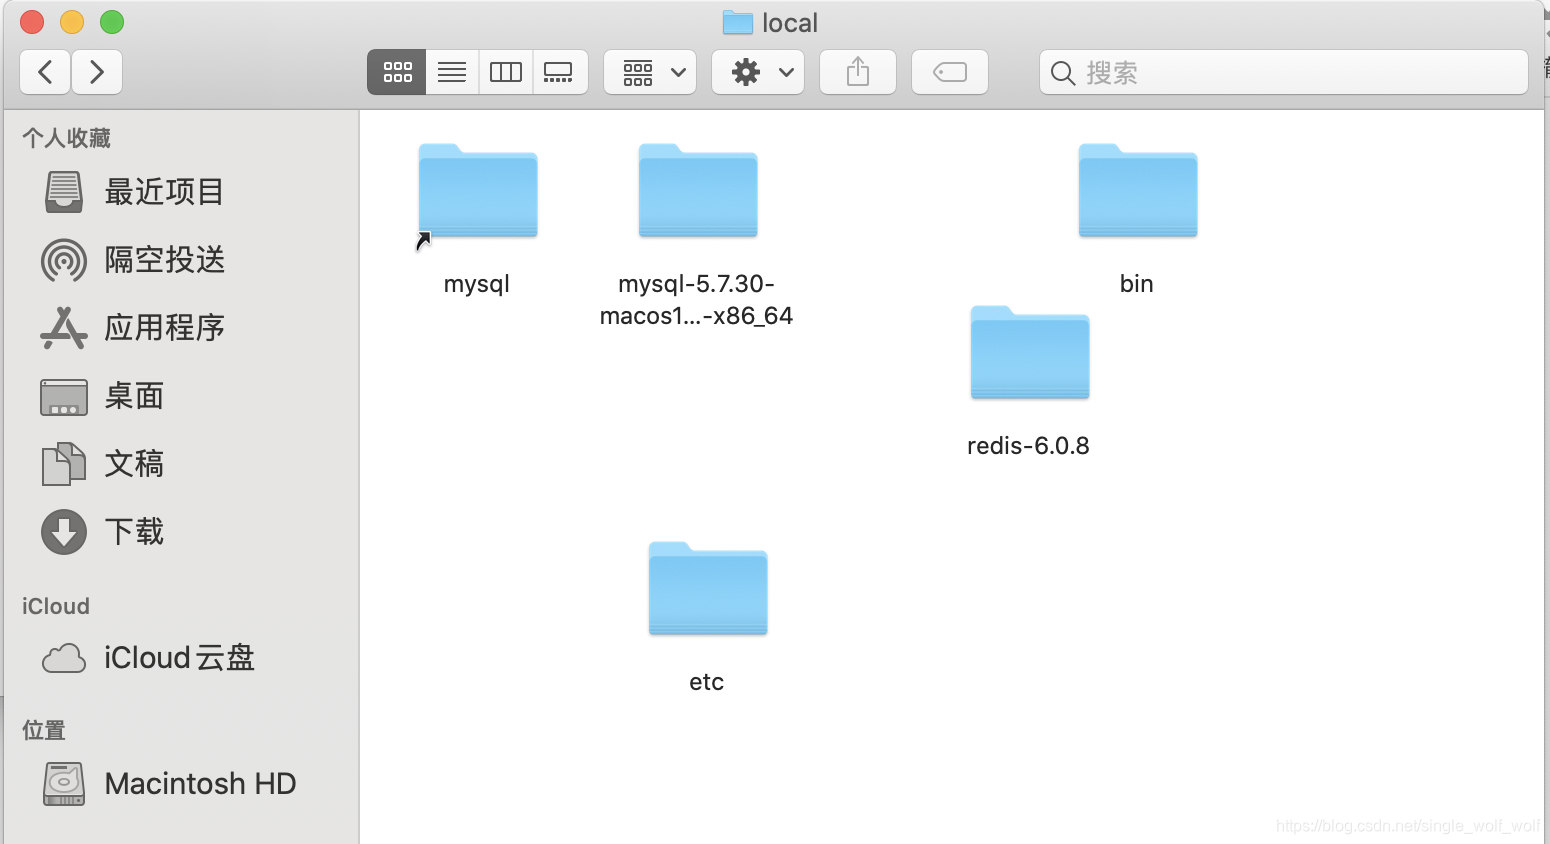The height and width of the screenshot is (844, 1550).
Task: Switch to icon view
Action: pos(397,72)
